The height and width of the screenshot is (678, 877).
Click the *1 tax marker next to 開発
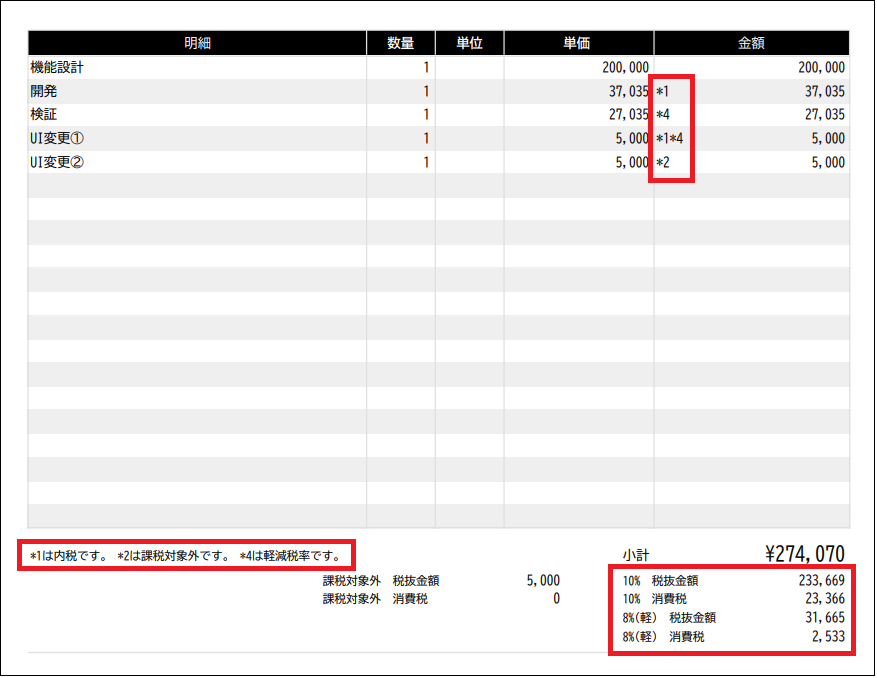pos(663,90)
